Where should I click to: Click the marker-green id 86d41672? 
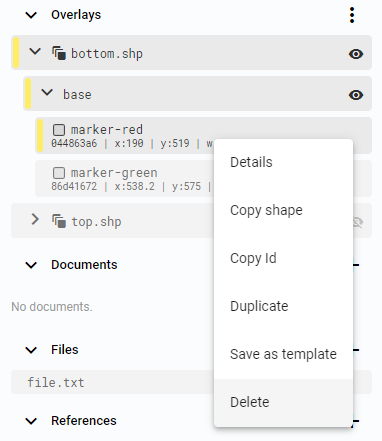point(74,186)
